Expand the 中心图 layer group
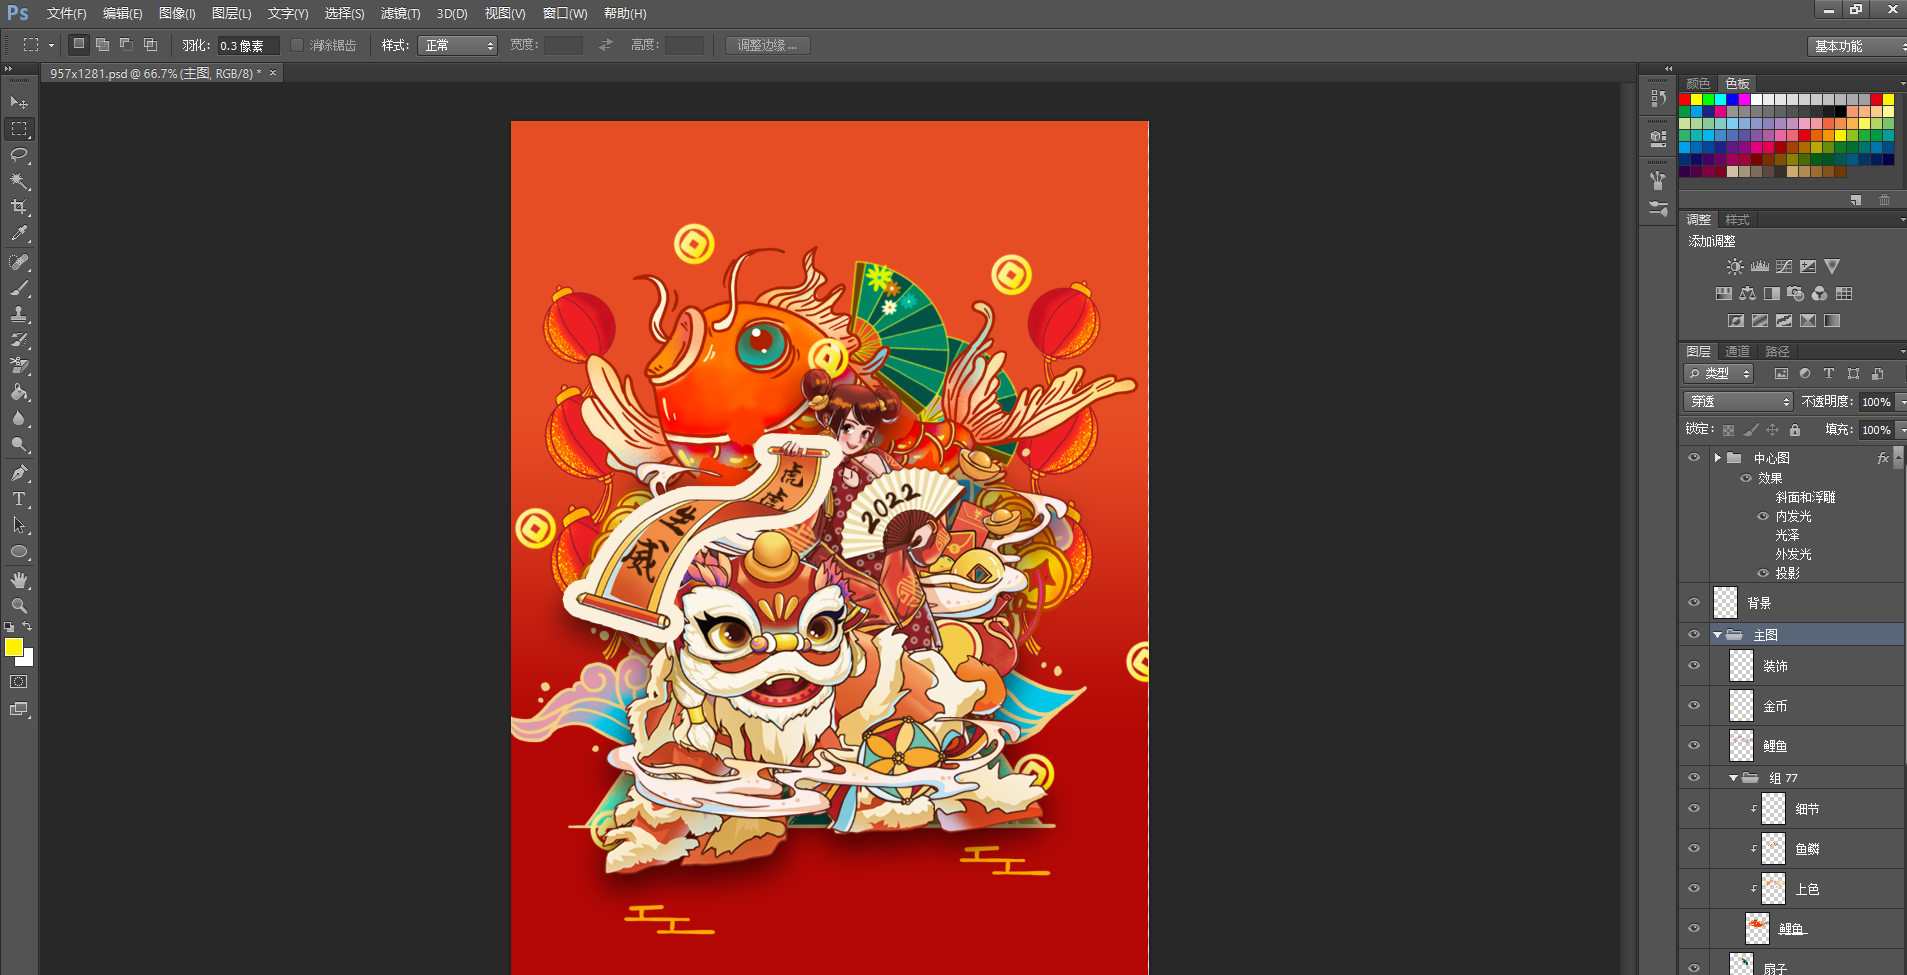 coord(1718,458)
